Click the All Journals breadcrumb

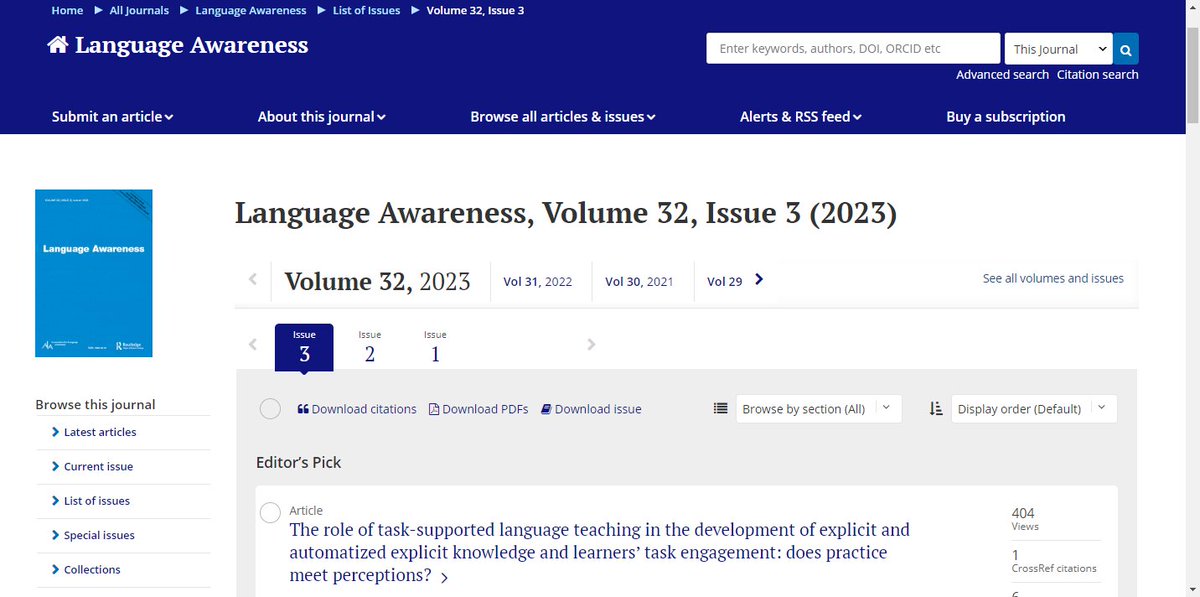(140, 10)
